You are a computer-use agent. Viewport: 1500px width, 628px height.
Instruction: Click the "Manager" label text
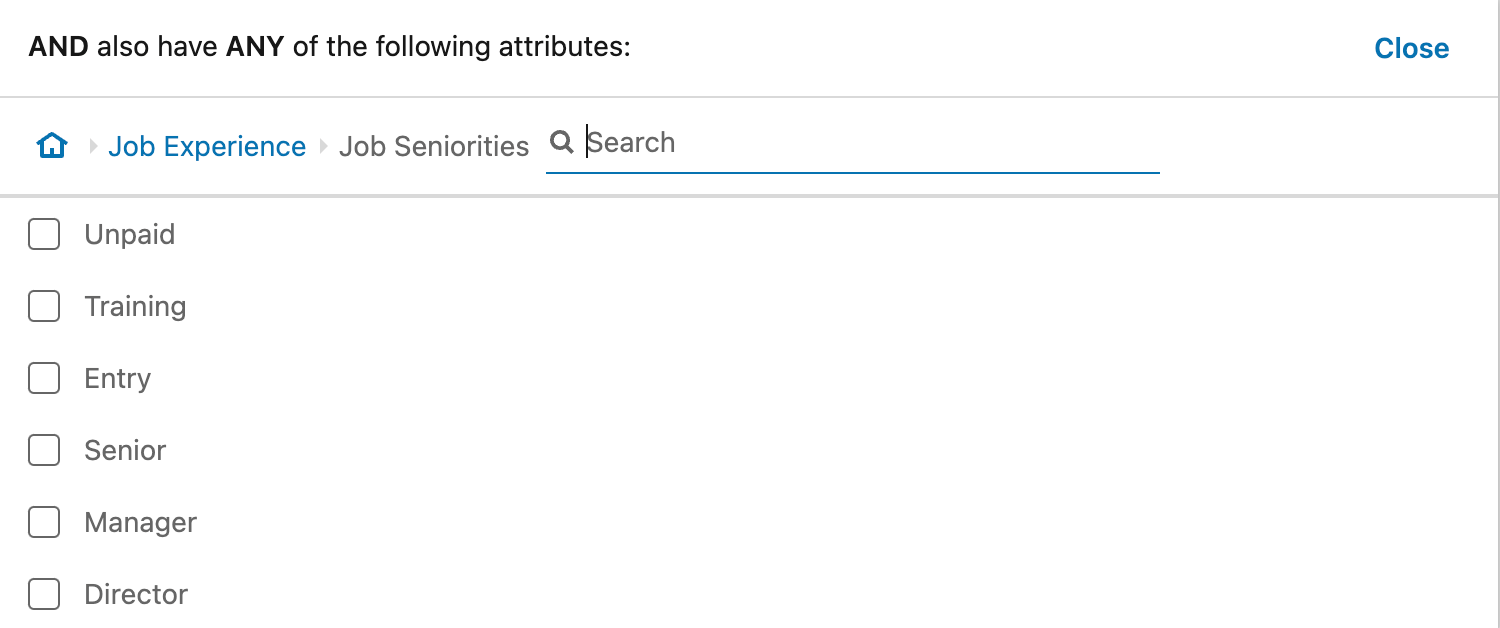(141, 522)
